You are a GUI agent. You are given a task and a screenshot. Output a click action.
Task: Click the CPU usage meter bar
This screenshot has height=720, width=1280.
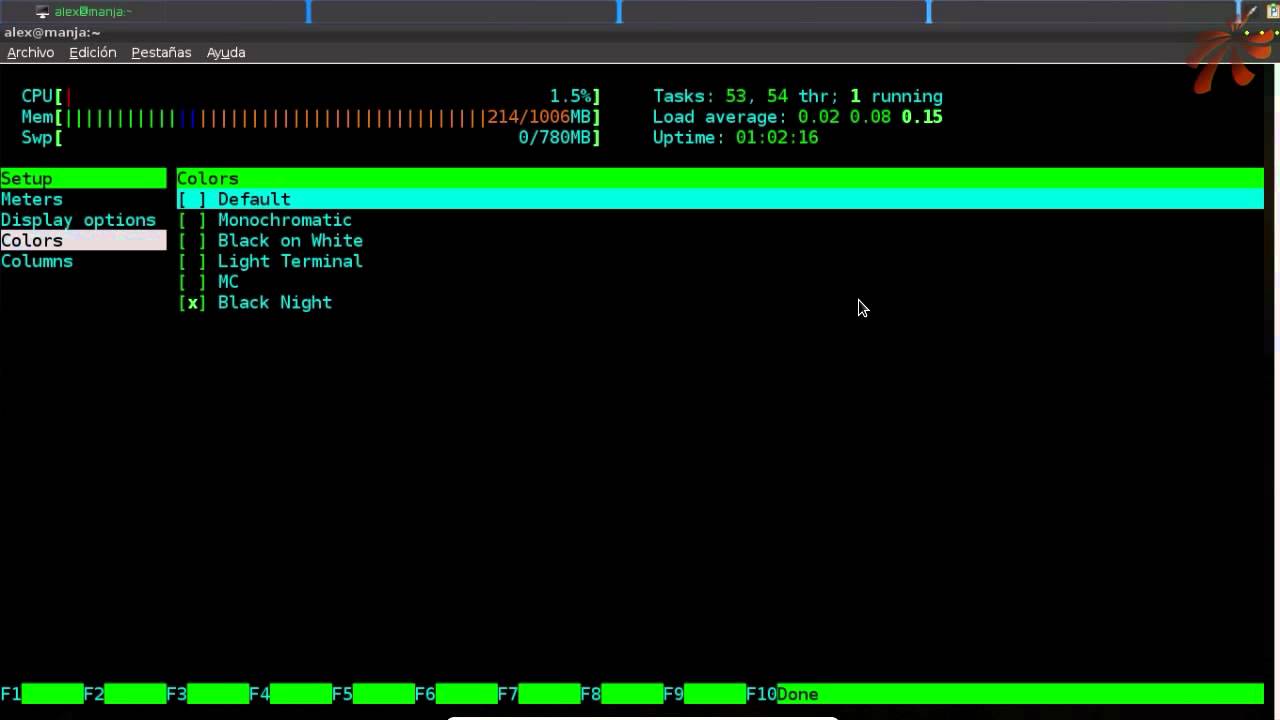pyautogui.click(x=311, y=96)
